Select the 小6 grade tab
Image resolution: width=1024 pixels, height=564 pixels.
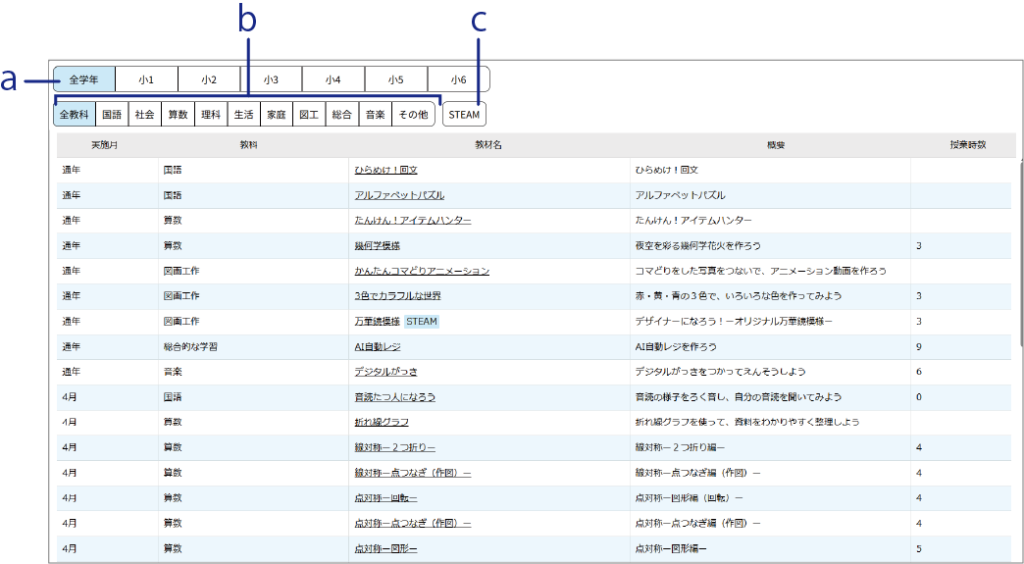point(458,80)
